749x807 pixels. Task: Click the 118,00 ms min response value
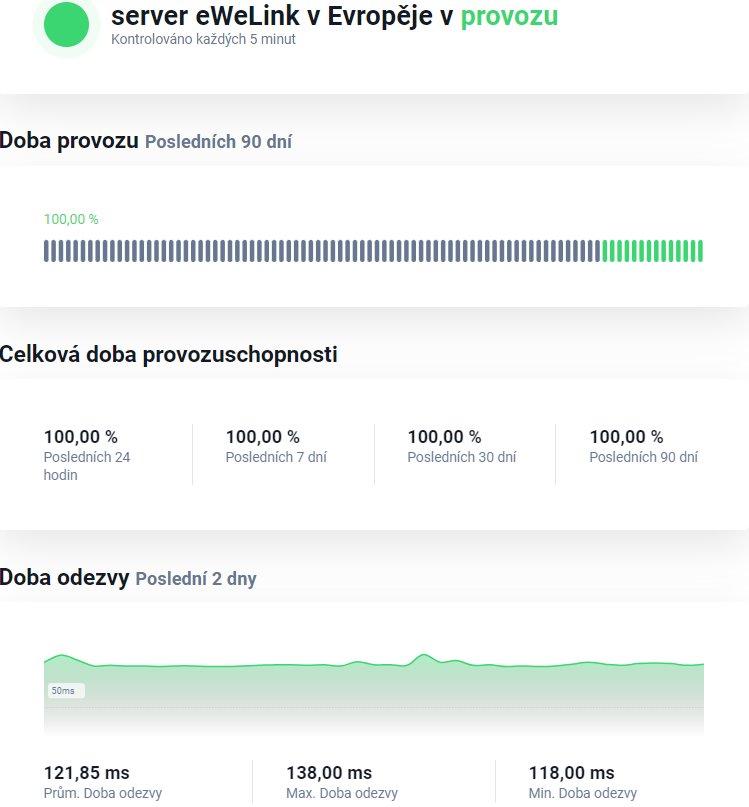tap(571, 773)
